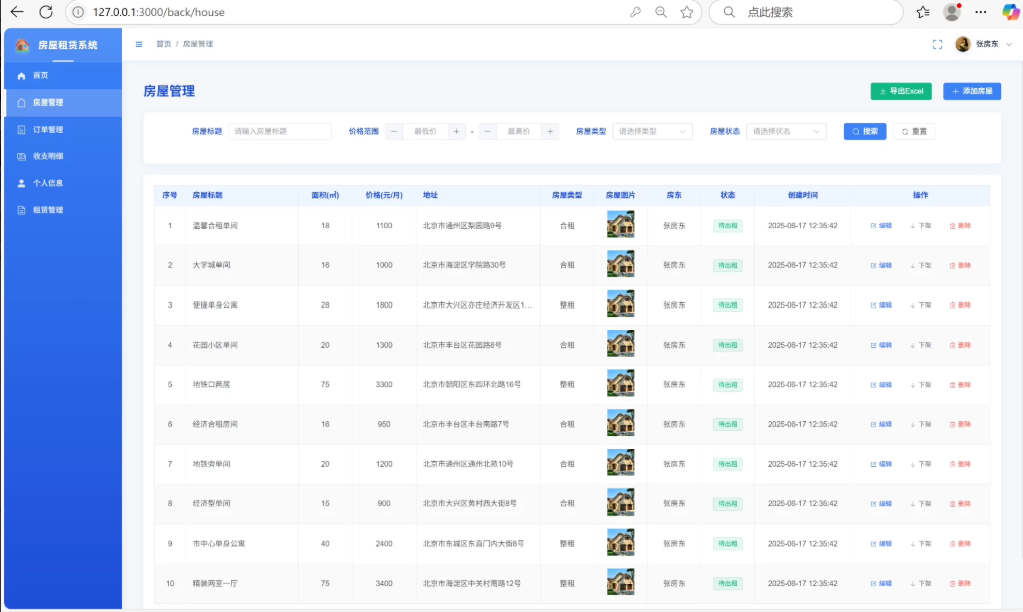
Task: Open 个人信息 in the sidebar
Action: point(63,183)
